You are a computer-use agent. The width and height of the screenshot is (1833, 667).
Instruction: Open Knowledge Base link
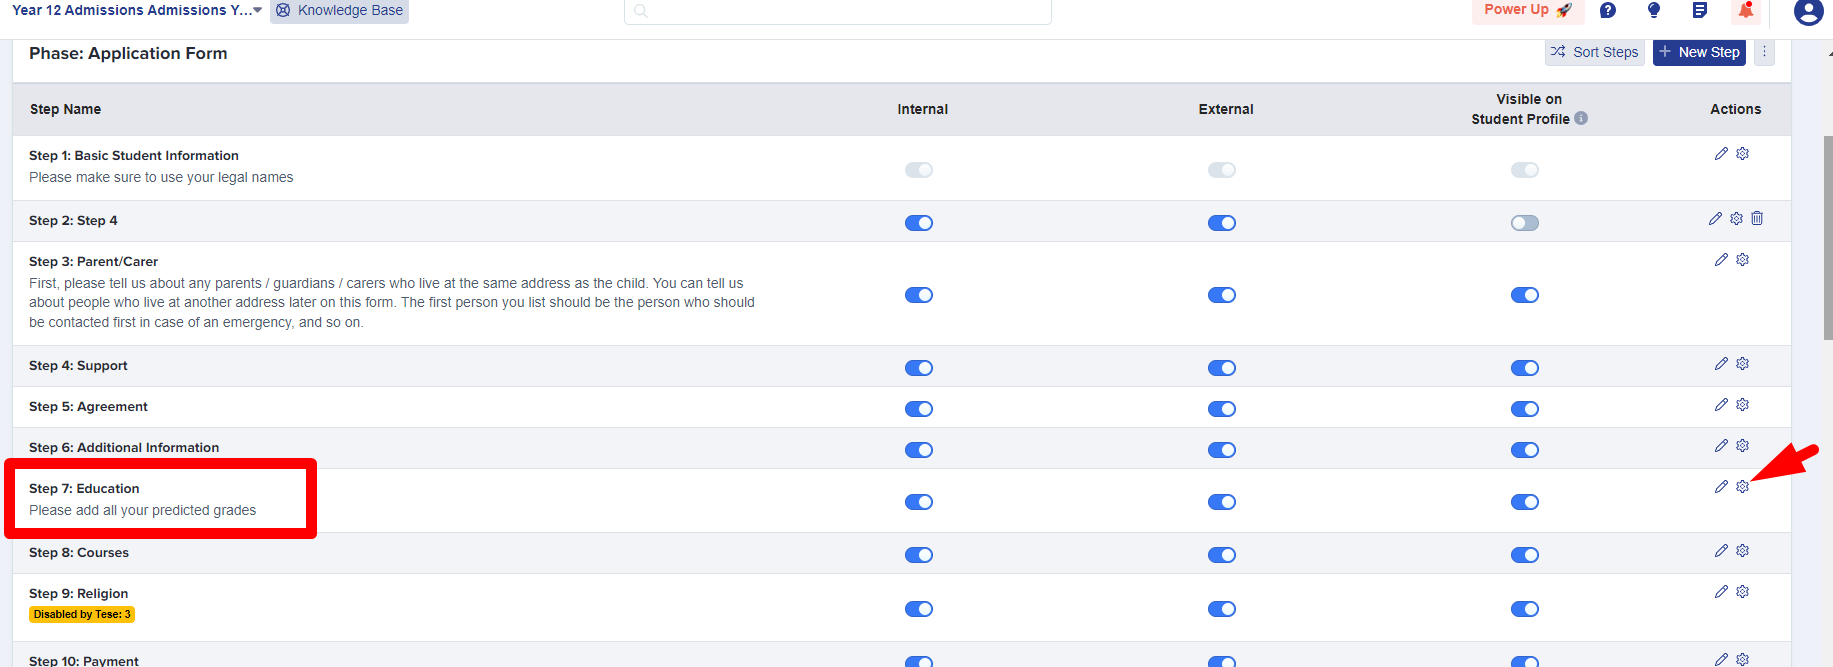click(339, 10)
